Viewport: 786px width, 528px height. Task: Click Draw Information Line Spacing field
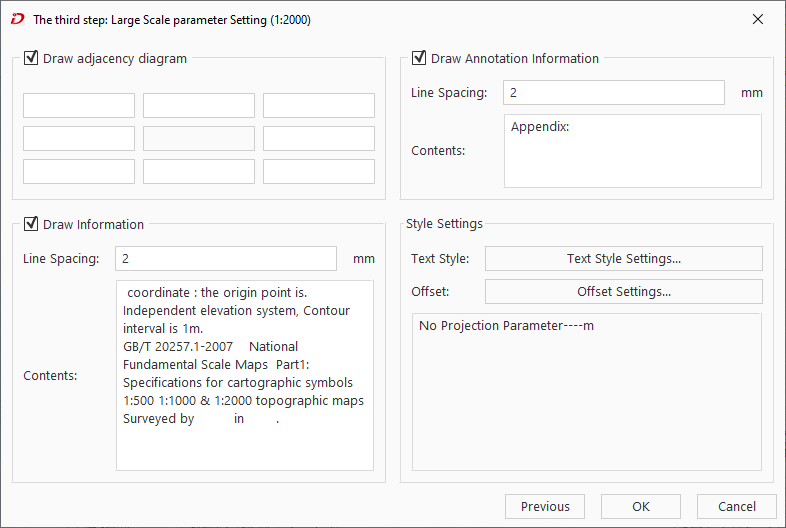coord(226,259)
